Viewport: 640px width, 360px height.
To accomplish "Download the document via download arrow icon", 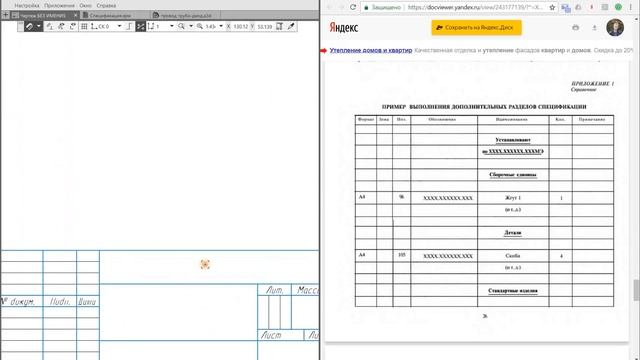I will pyautogui.click(x=594, y=27).
